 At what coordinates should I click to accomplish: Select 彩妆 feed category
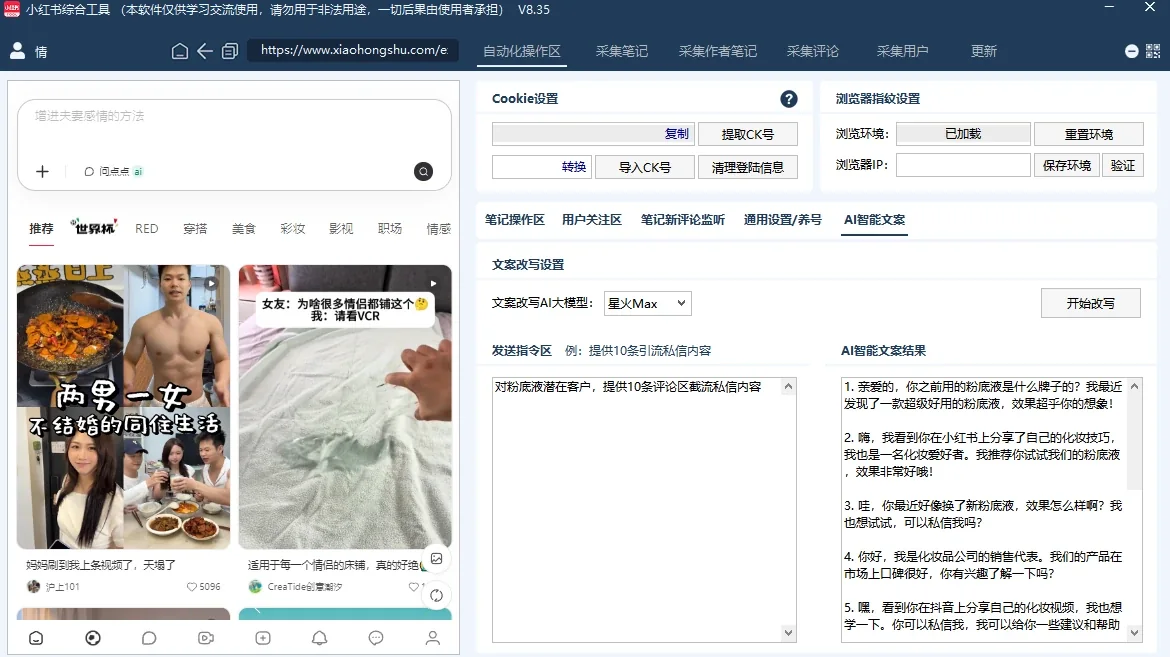click(x=292, y=228)
